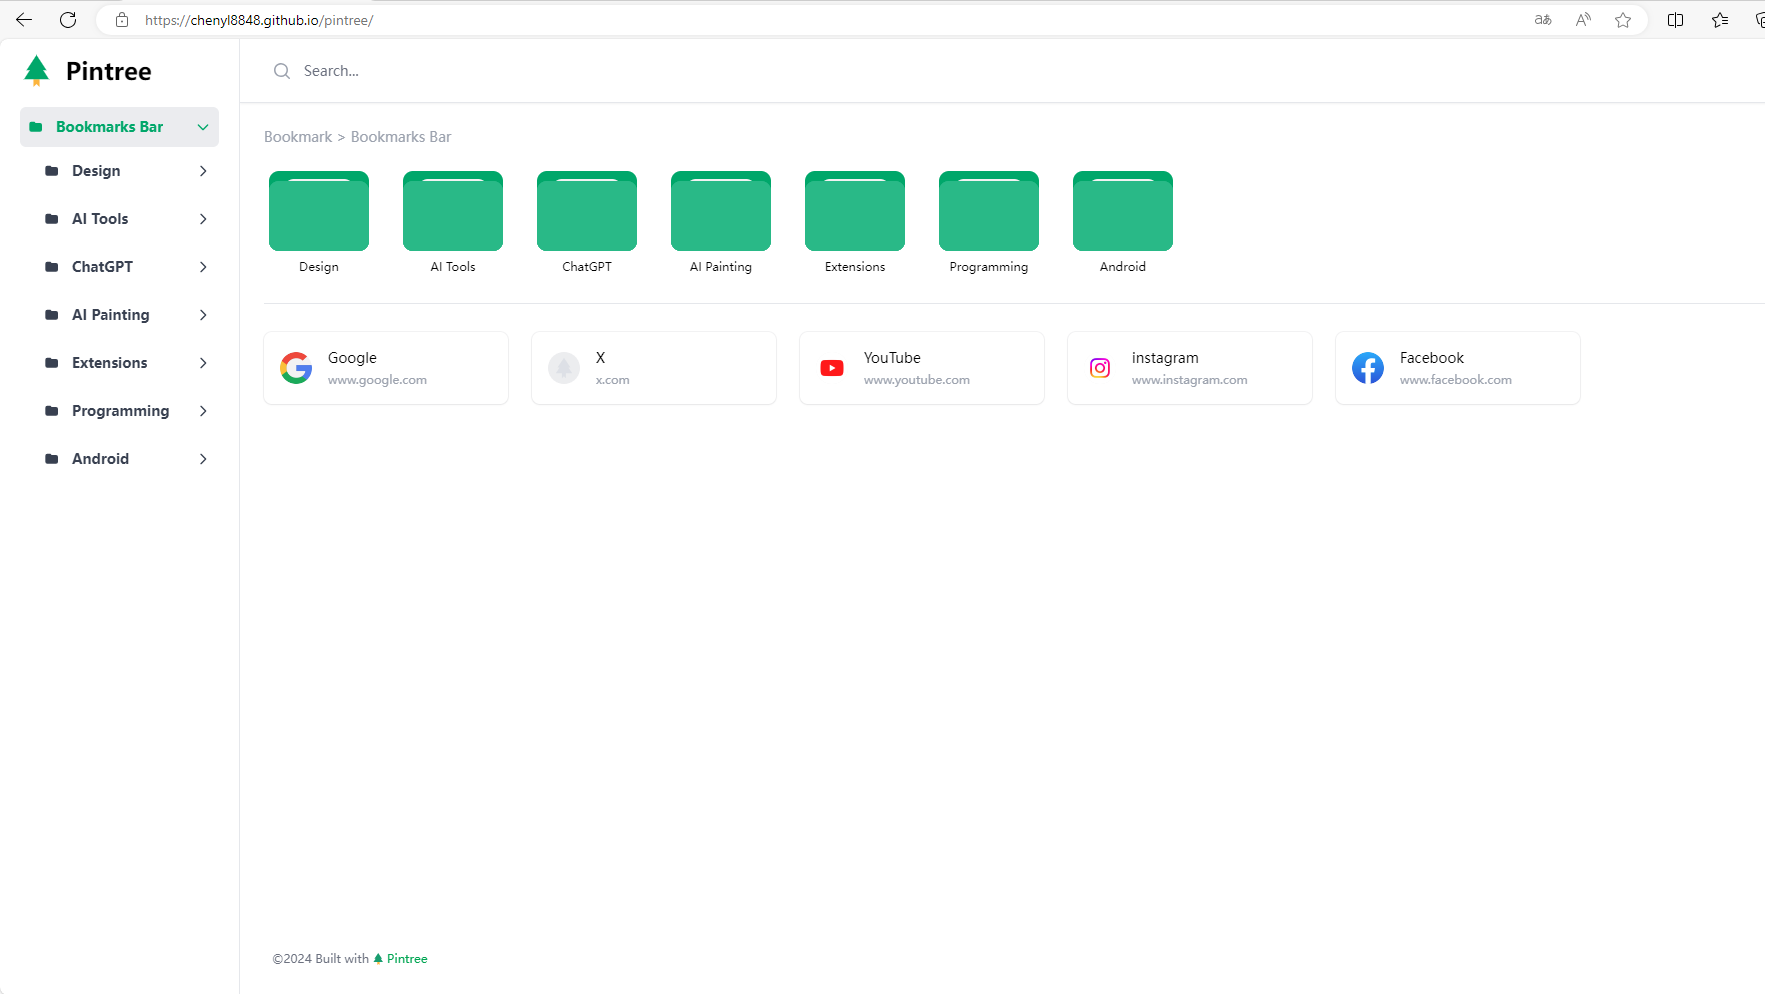1765x994 pixels.
Task: Click the Bookmark breadcrumb link
Action: 298,137
